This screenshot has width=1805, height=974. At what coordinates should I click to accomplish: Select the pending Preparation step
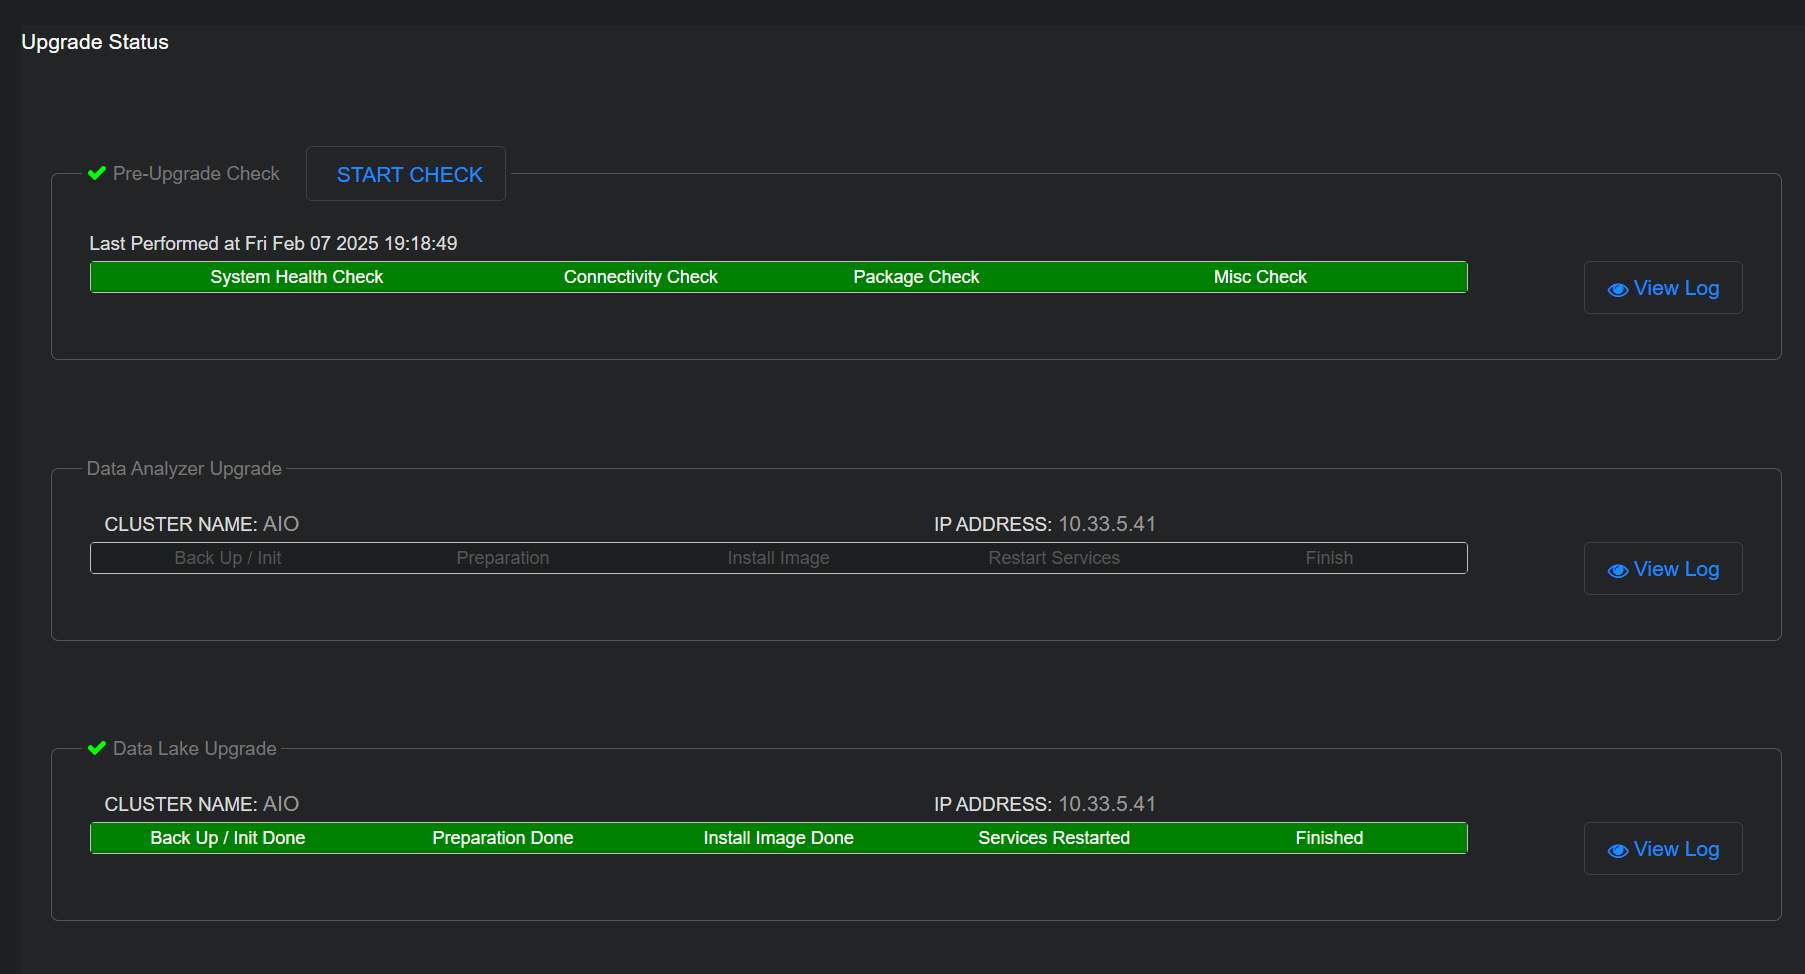point(502,558)
